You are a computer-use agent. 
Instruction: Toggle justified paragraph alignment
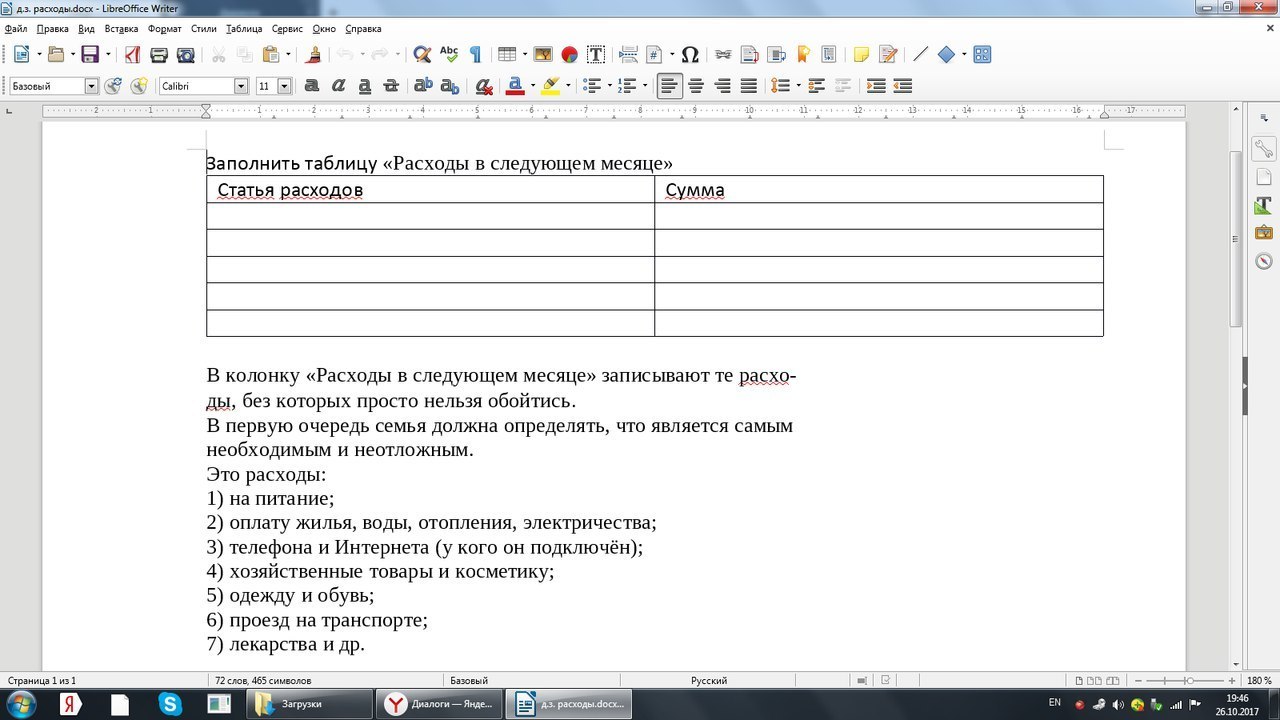[x=748, y=86]
